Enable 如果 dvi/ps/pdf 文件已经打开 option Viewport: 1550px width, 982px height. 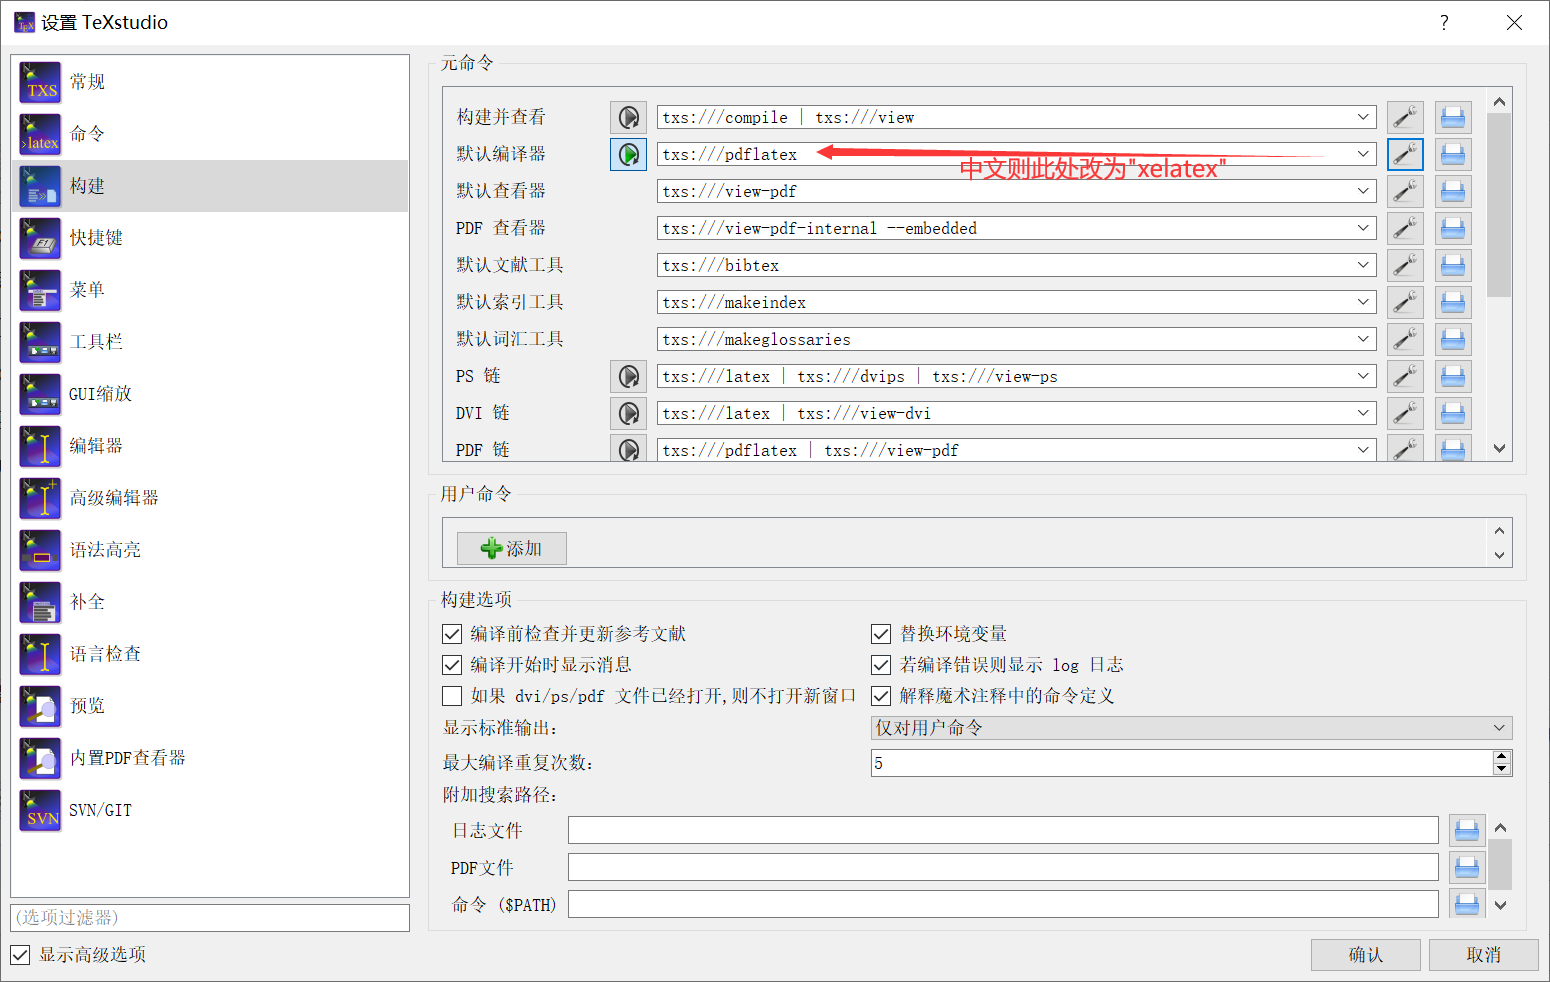point(452,696)
